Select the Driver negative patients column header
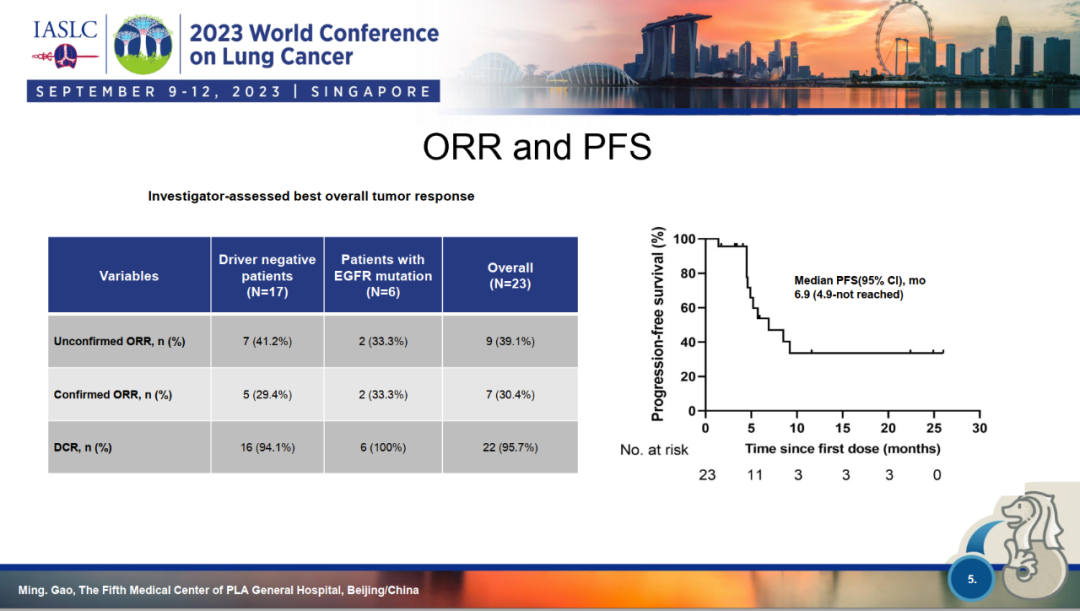The height and width of the screenshot is (611, 1080). (267, 275)
